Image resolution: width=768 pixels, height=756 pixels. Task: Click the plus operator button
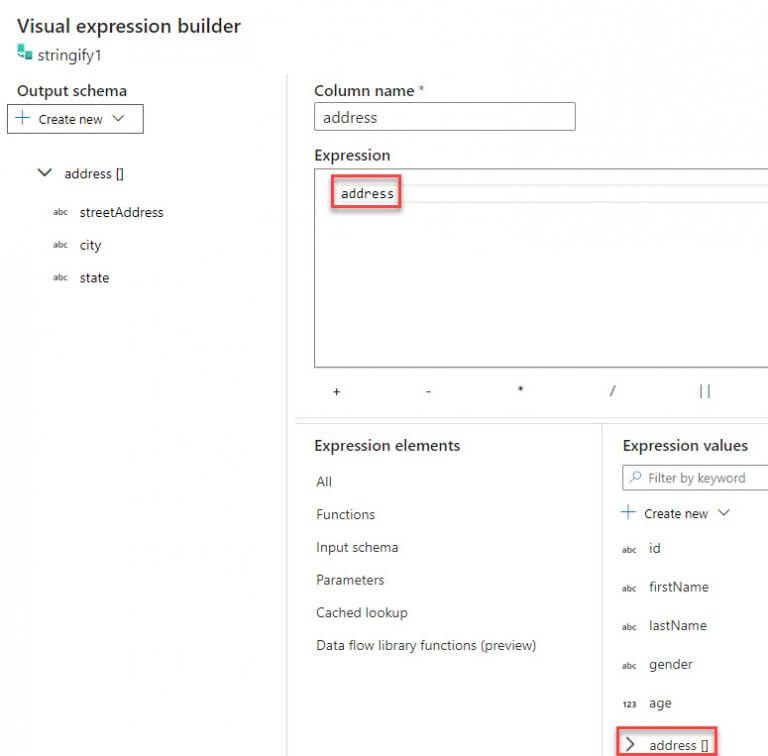click(x=336, y=392)
